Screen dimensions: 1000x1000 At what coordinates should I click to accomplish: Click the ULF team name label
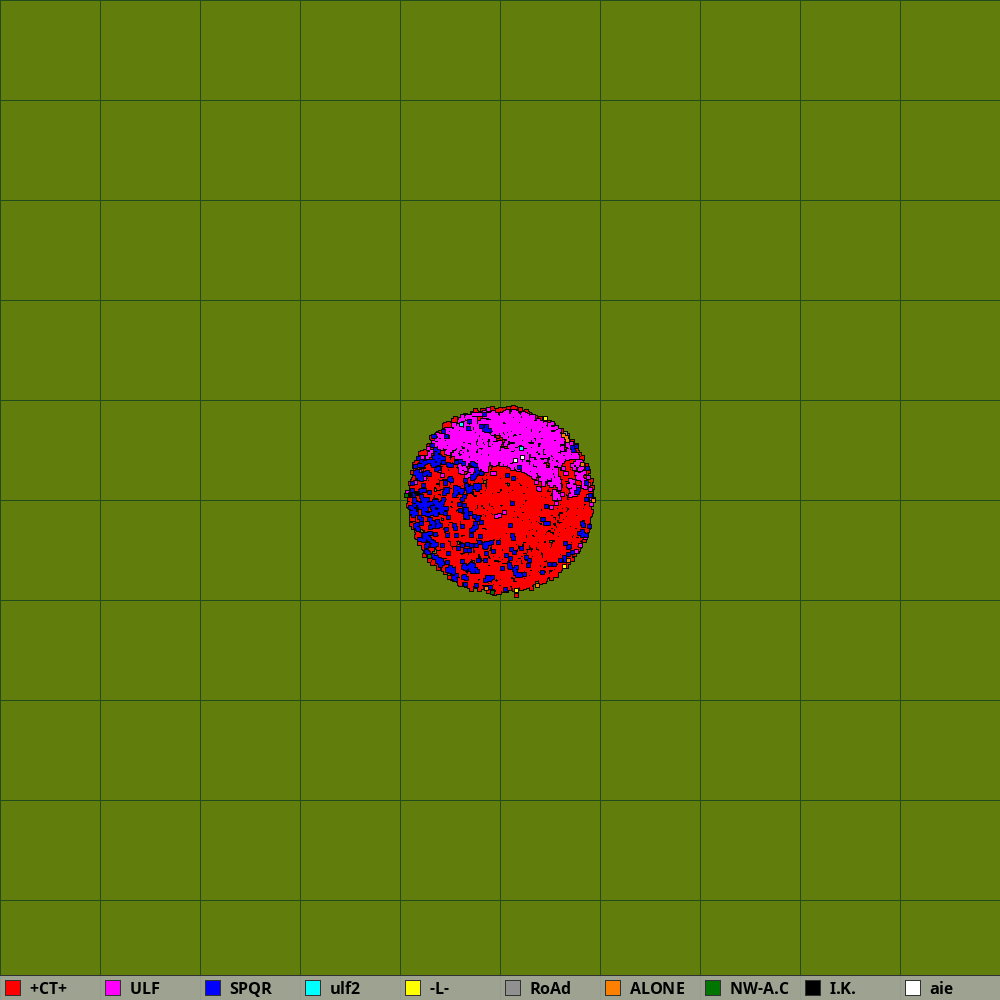145,988
